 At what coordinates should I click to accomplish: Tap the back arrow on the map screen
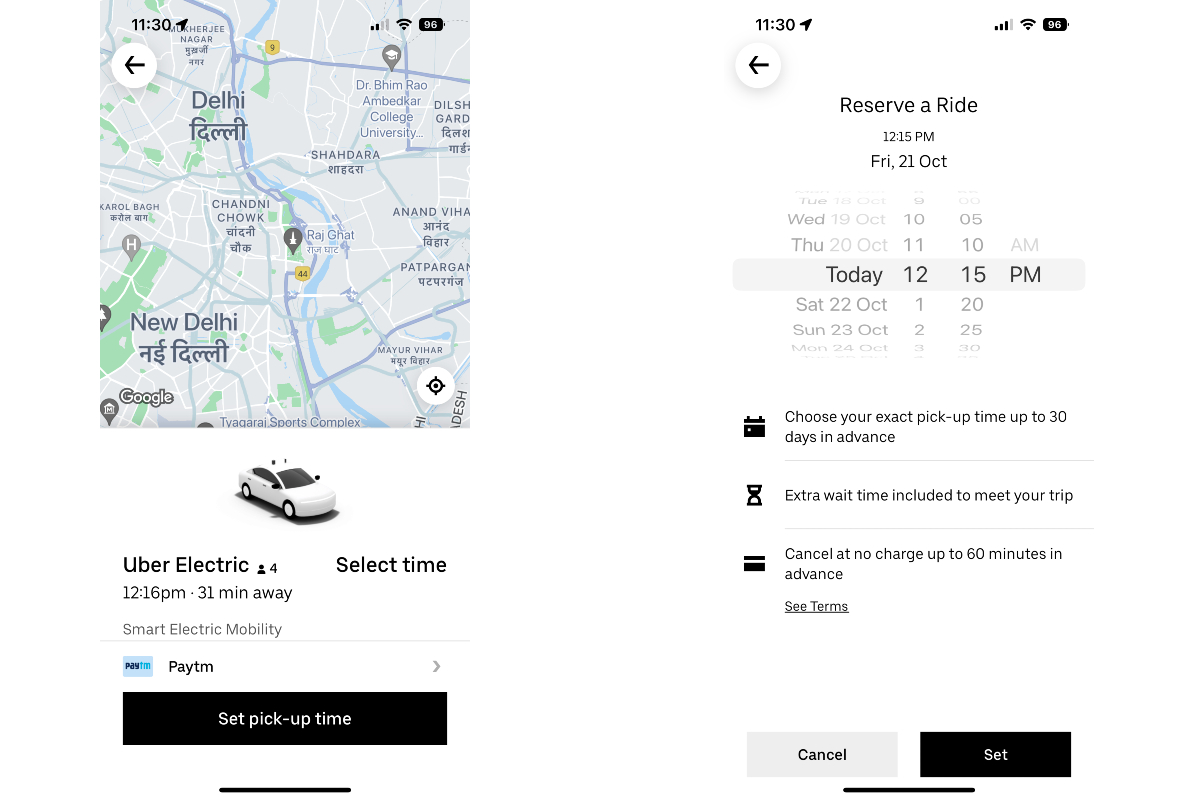[134, 66]
